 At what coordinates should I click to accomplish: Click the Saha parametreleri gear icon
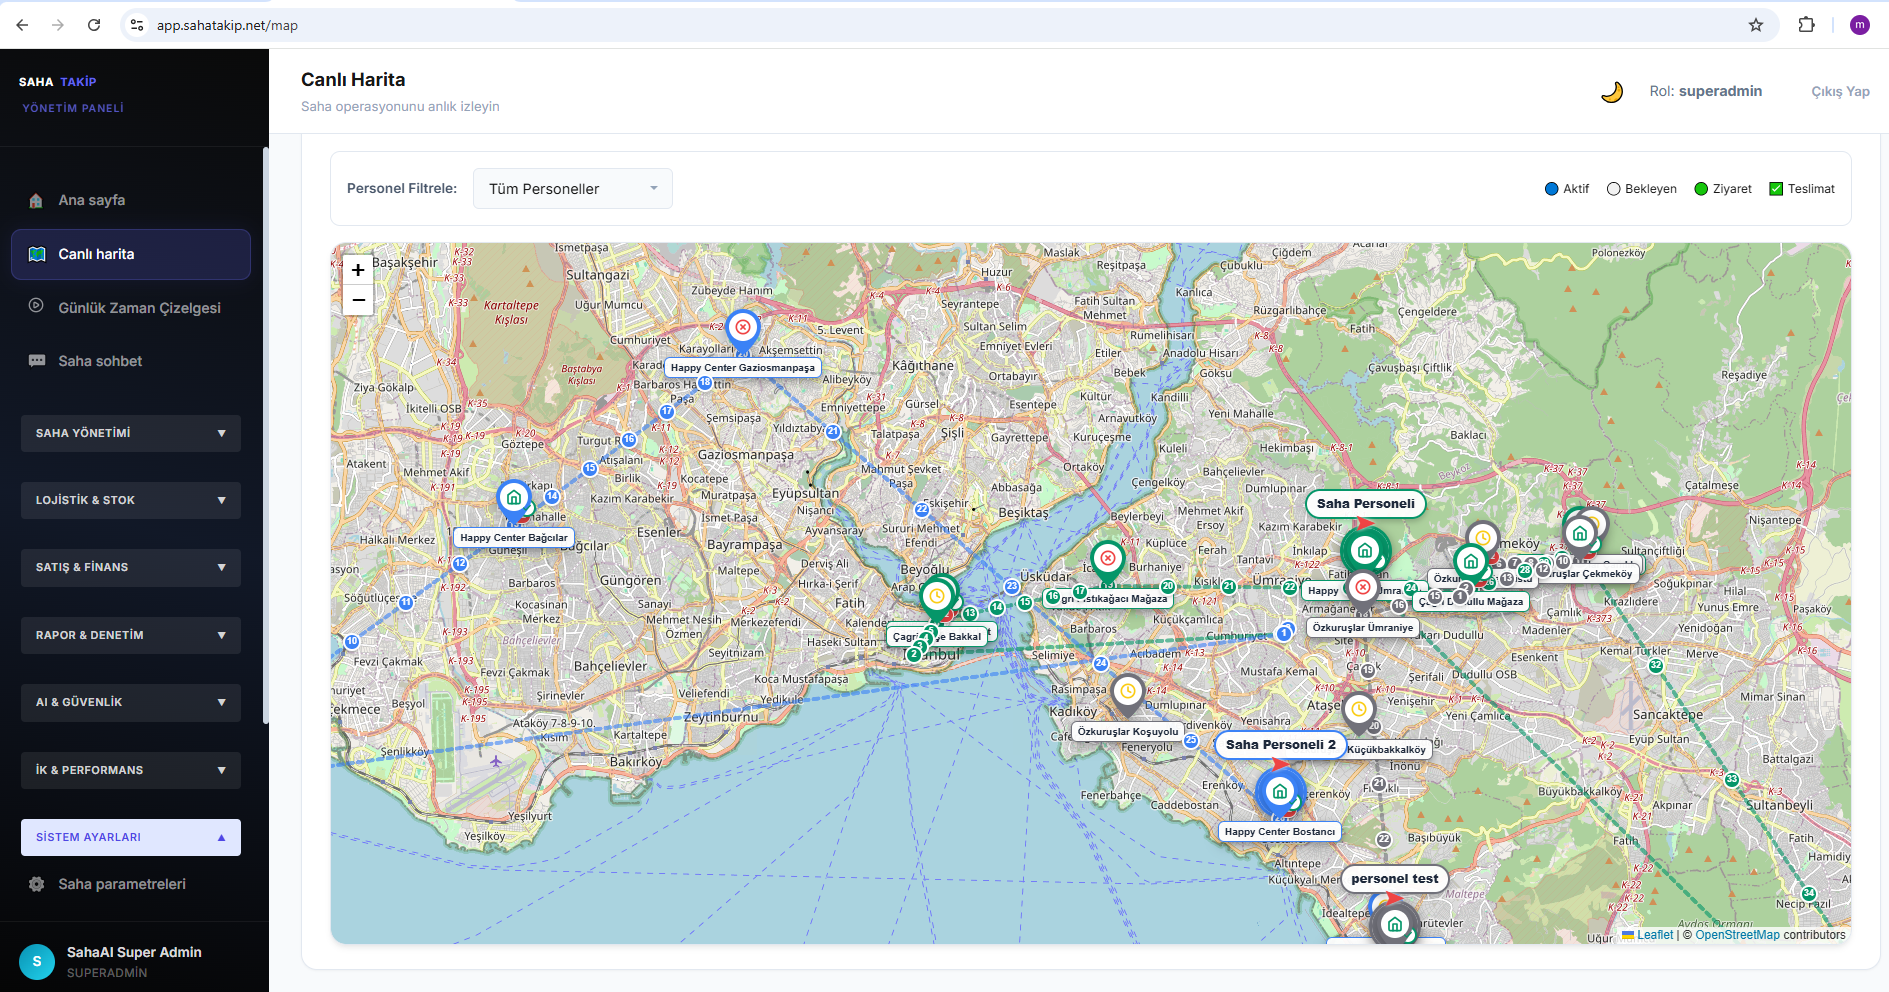click(x=37, y=884)
